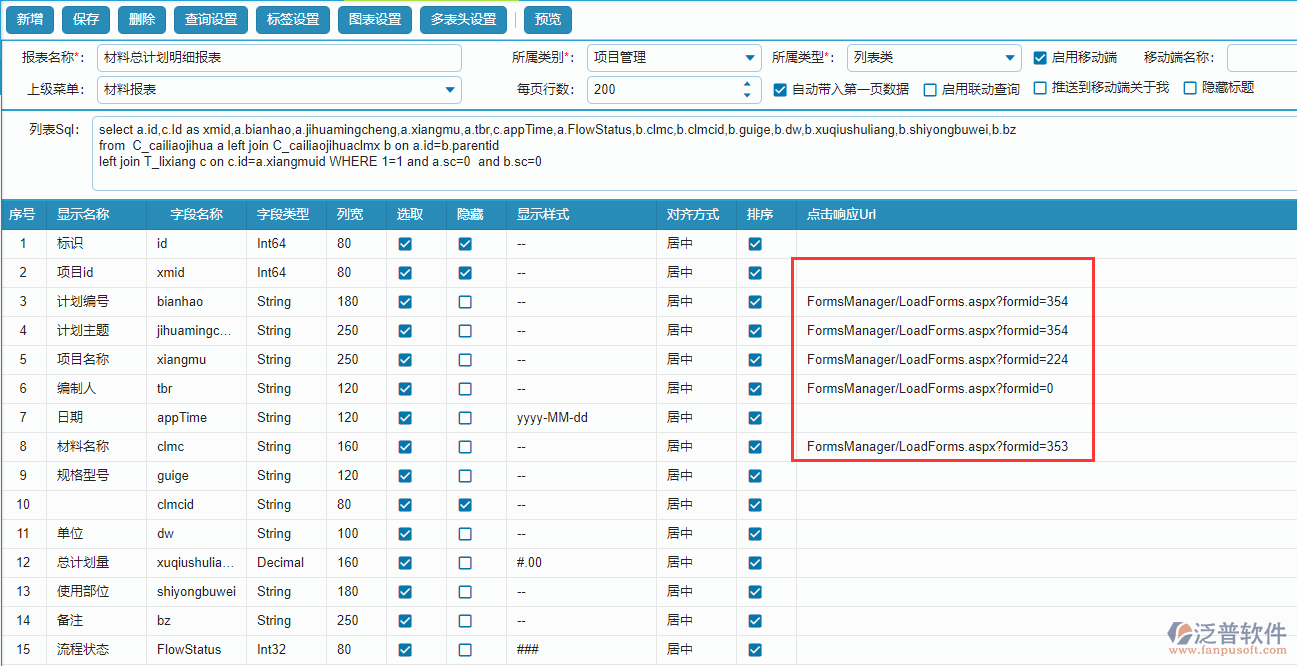Toggle the 隐藏 checkbox for clmcid row
1297x666 pixels.
point(465,505)
